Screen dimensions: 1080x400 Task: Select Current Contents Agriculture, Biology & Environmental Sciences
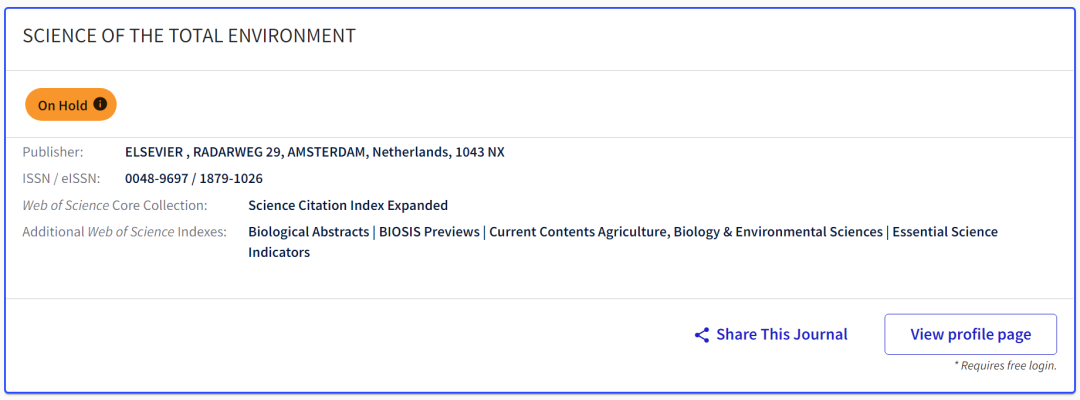tap(686, 232)
